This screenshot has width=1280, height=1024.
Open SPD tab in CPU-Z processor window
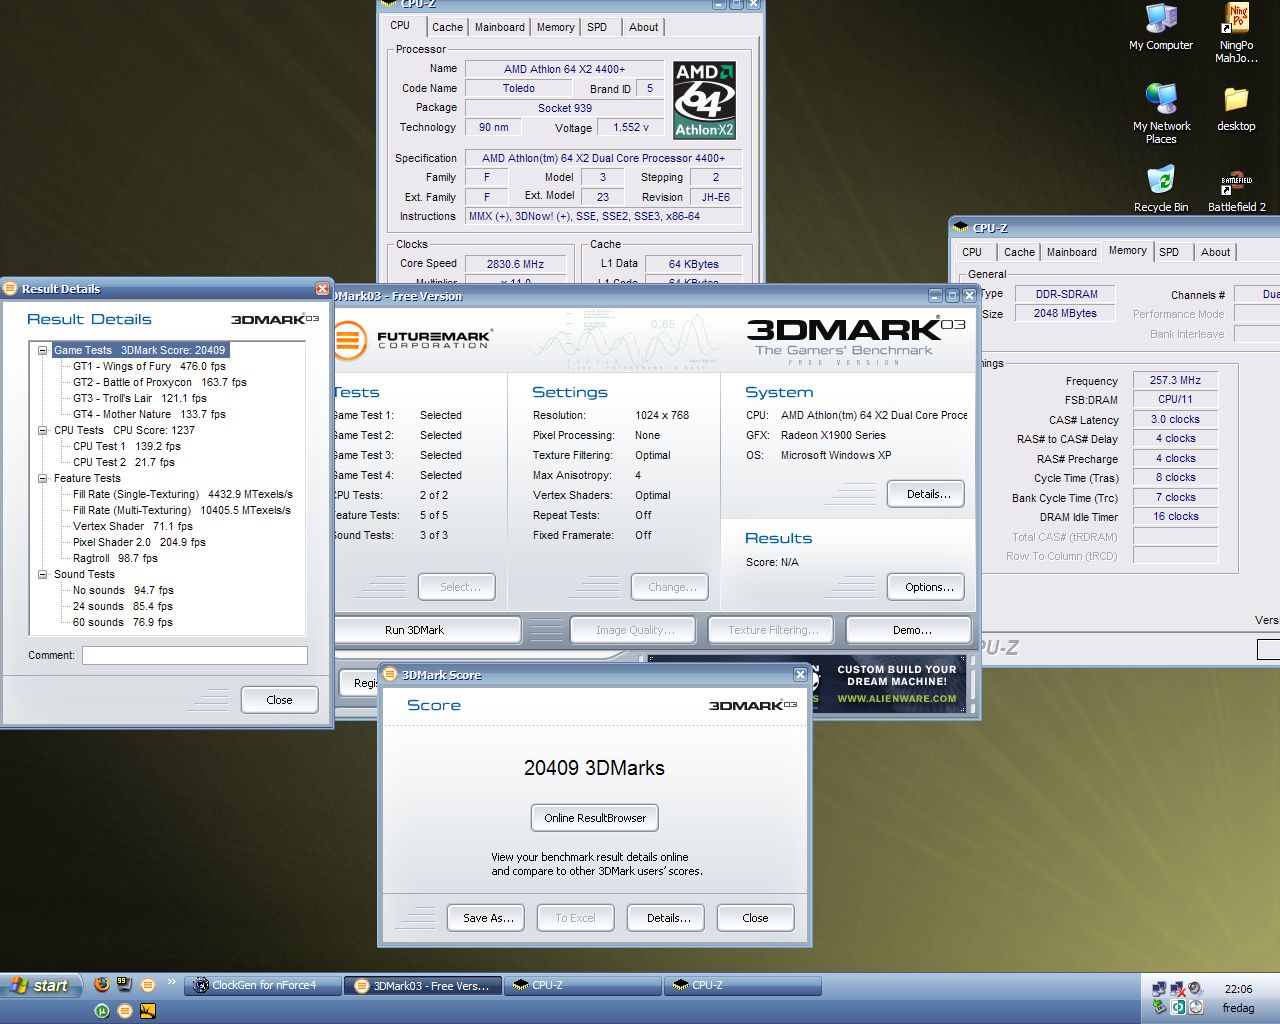click(x=597, y=27)
